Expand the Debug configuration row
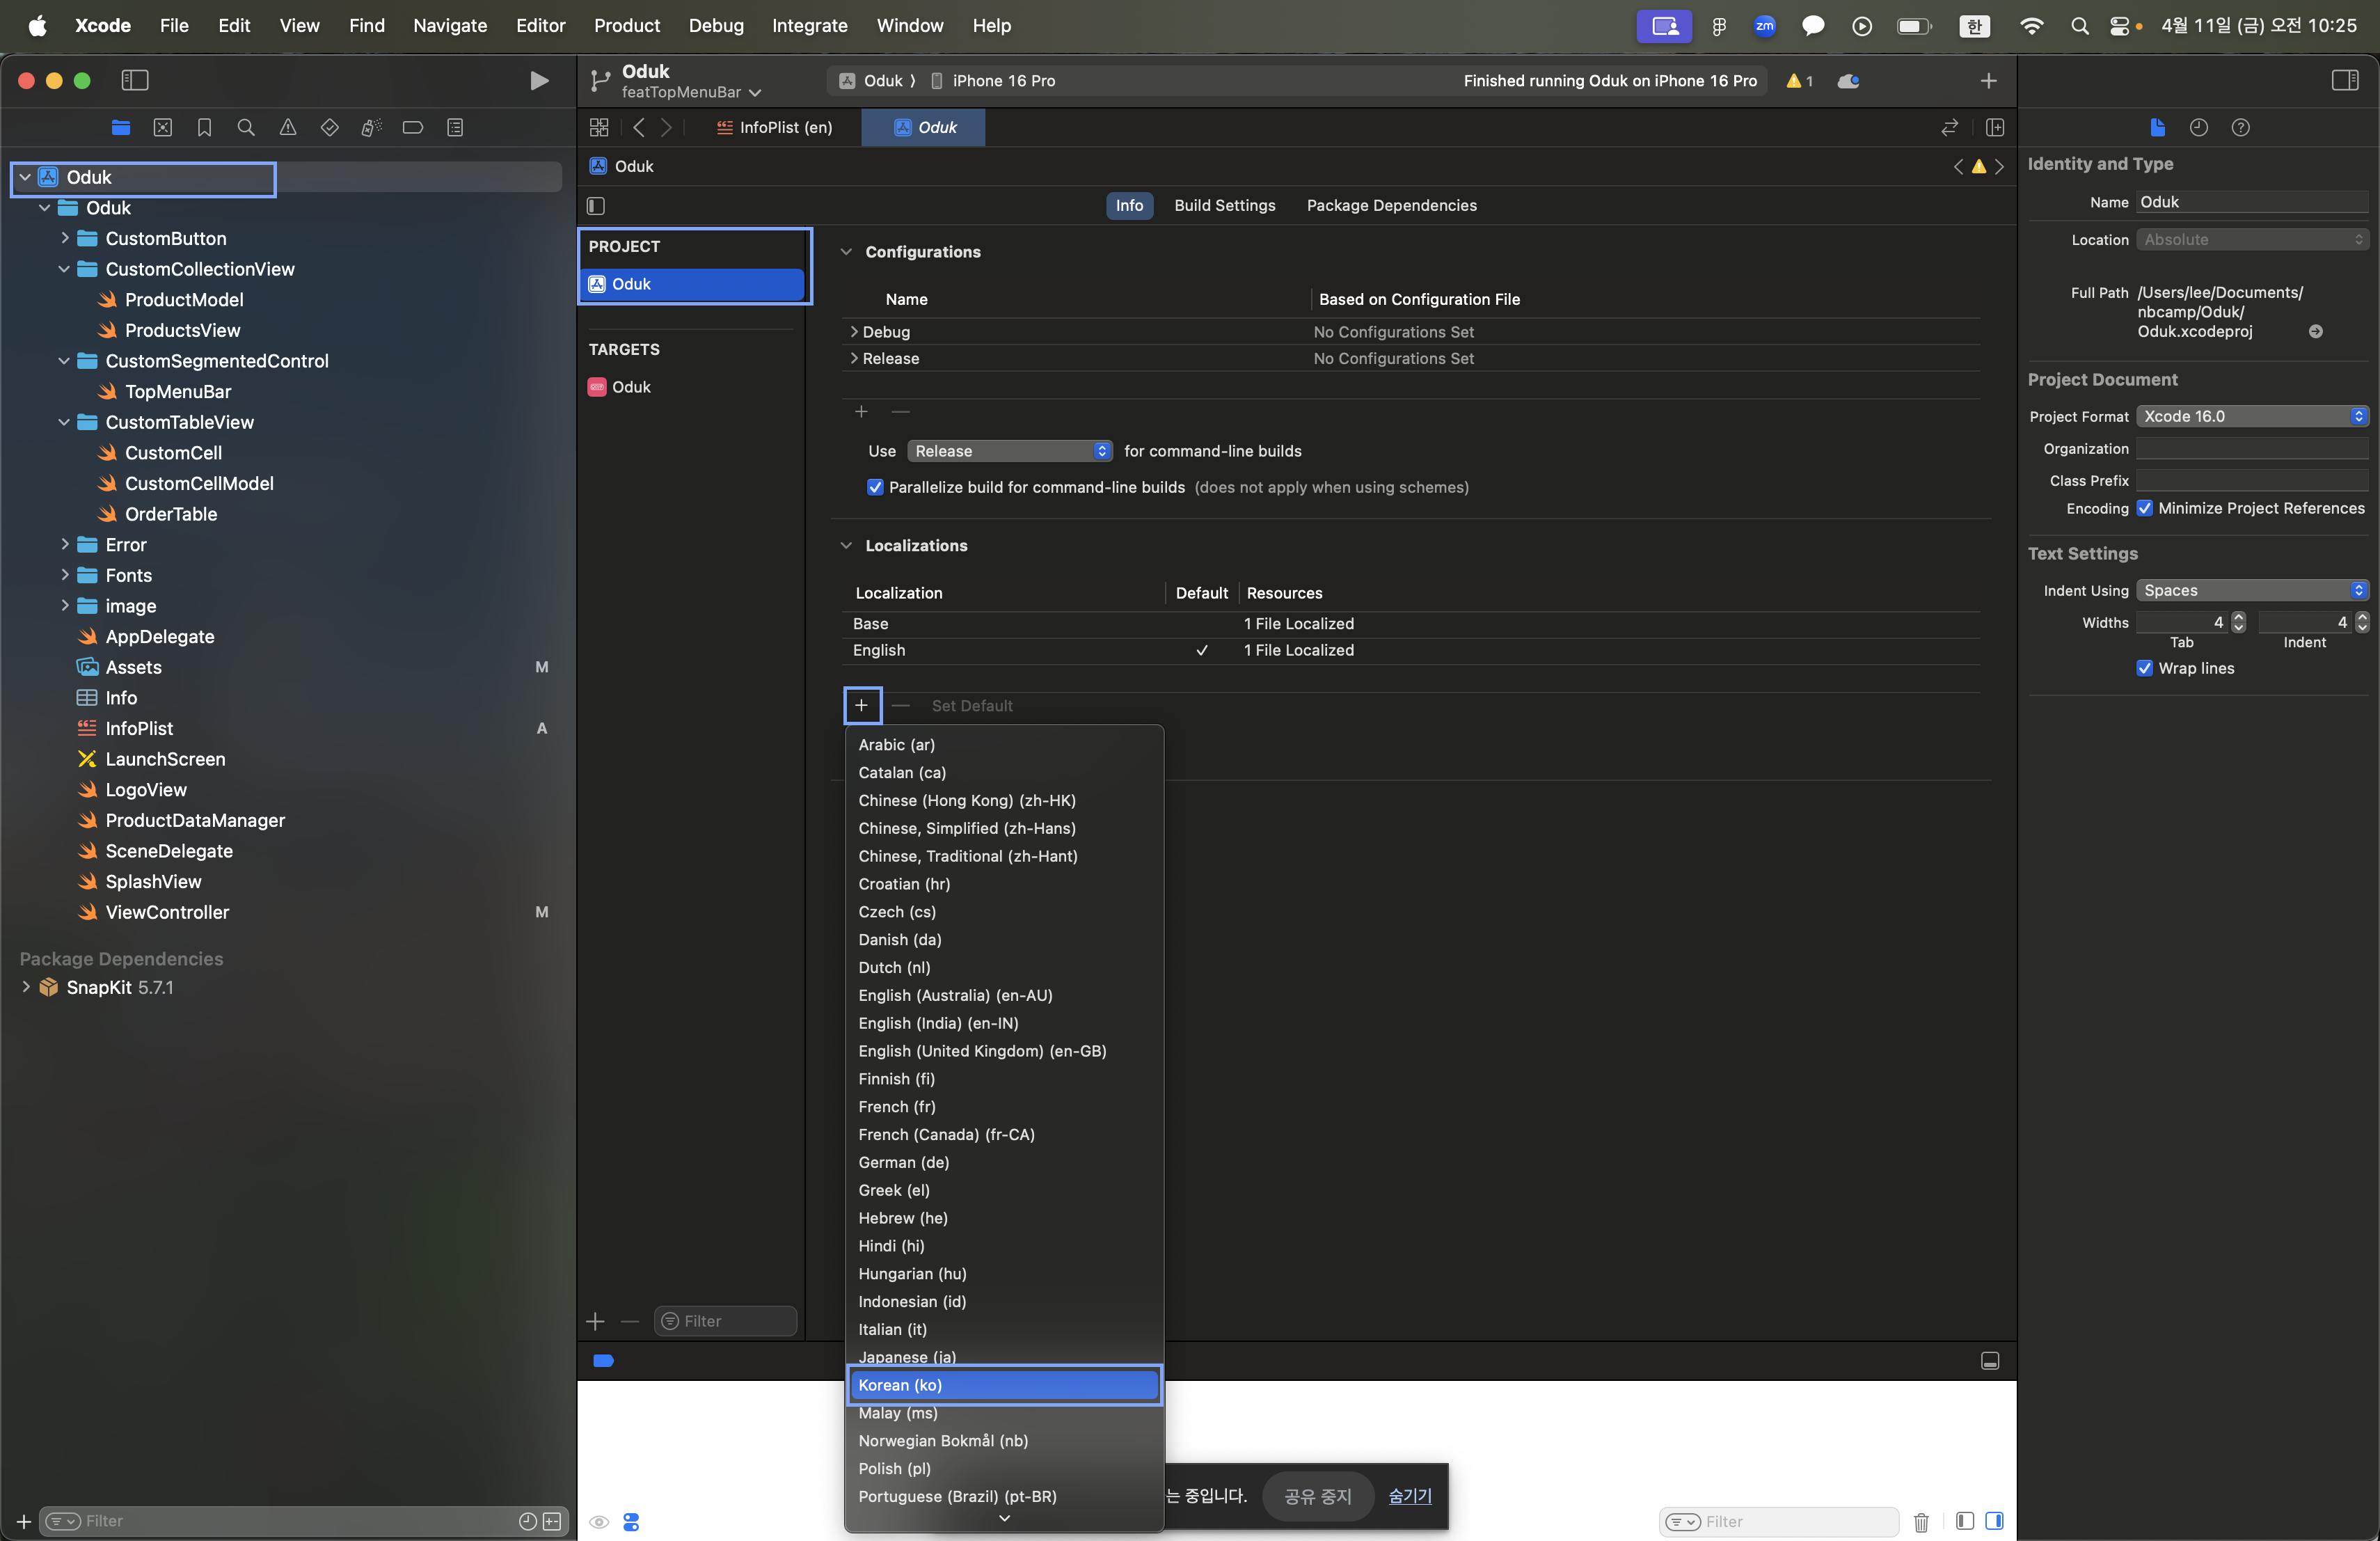 click(x=853, y=331)
